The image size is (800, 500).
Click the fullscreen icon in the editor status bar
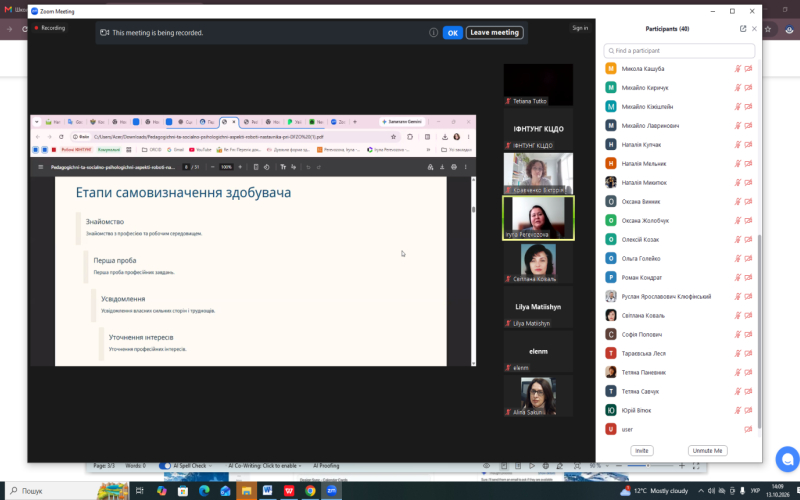(x=696, y=466)
